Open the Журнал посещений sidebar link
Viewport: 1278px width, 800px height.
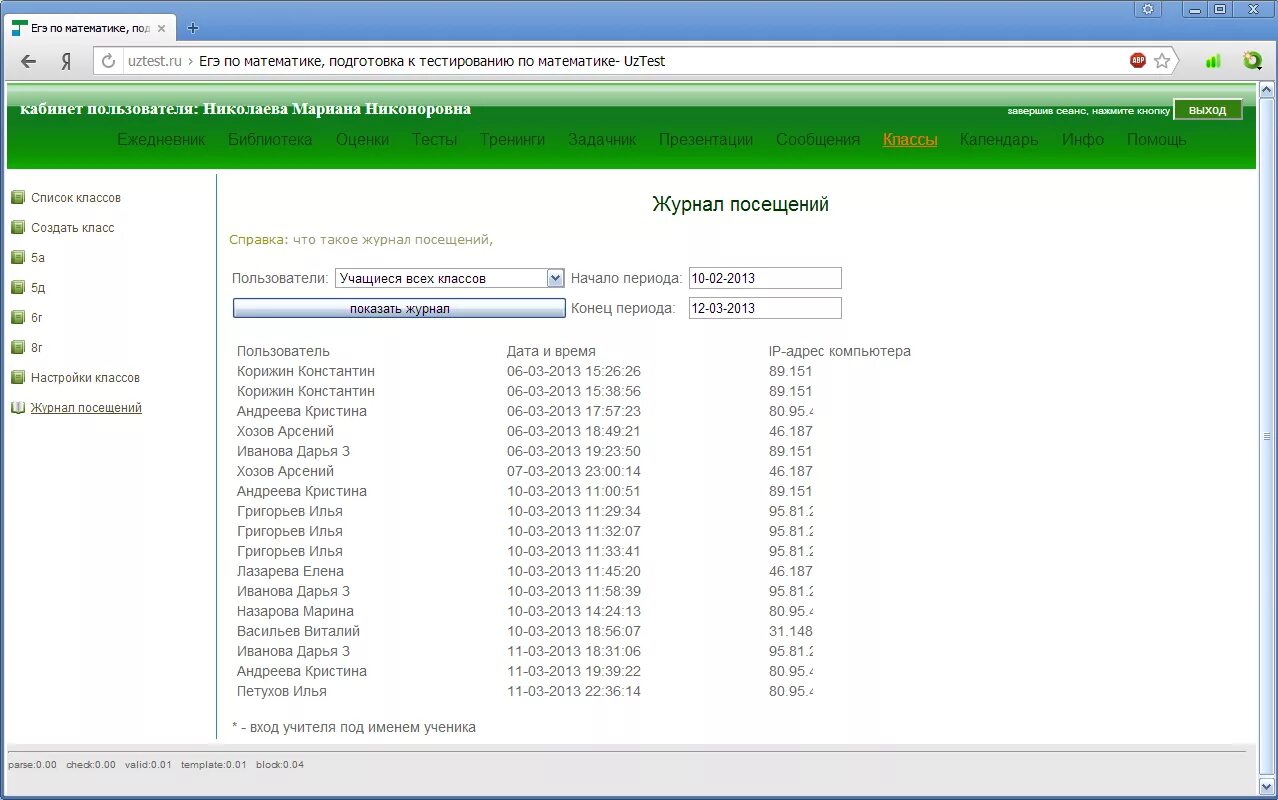point(86,408)
